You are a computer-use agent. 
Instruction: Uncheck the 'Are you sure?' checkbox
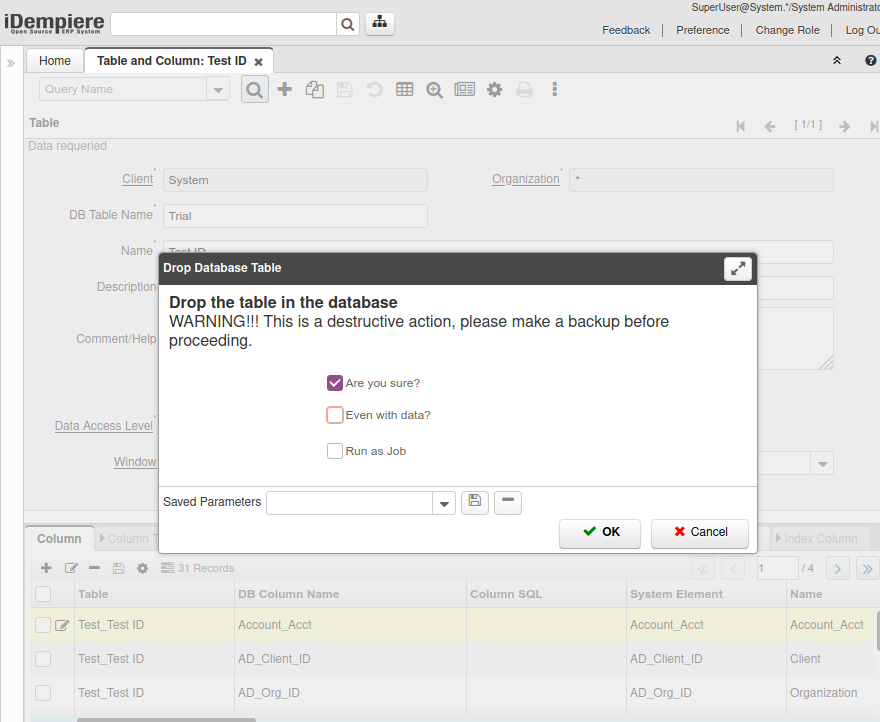click(x=335, y=383)
